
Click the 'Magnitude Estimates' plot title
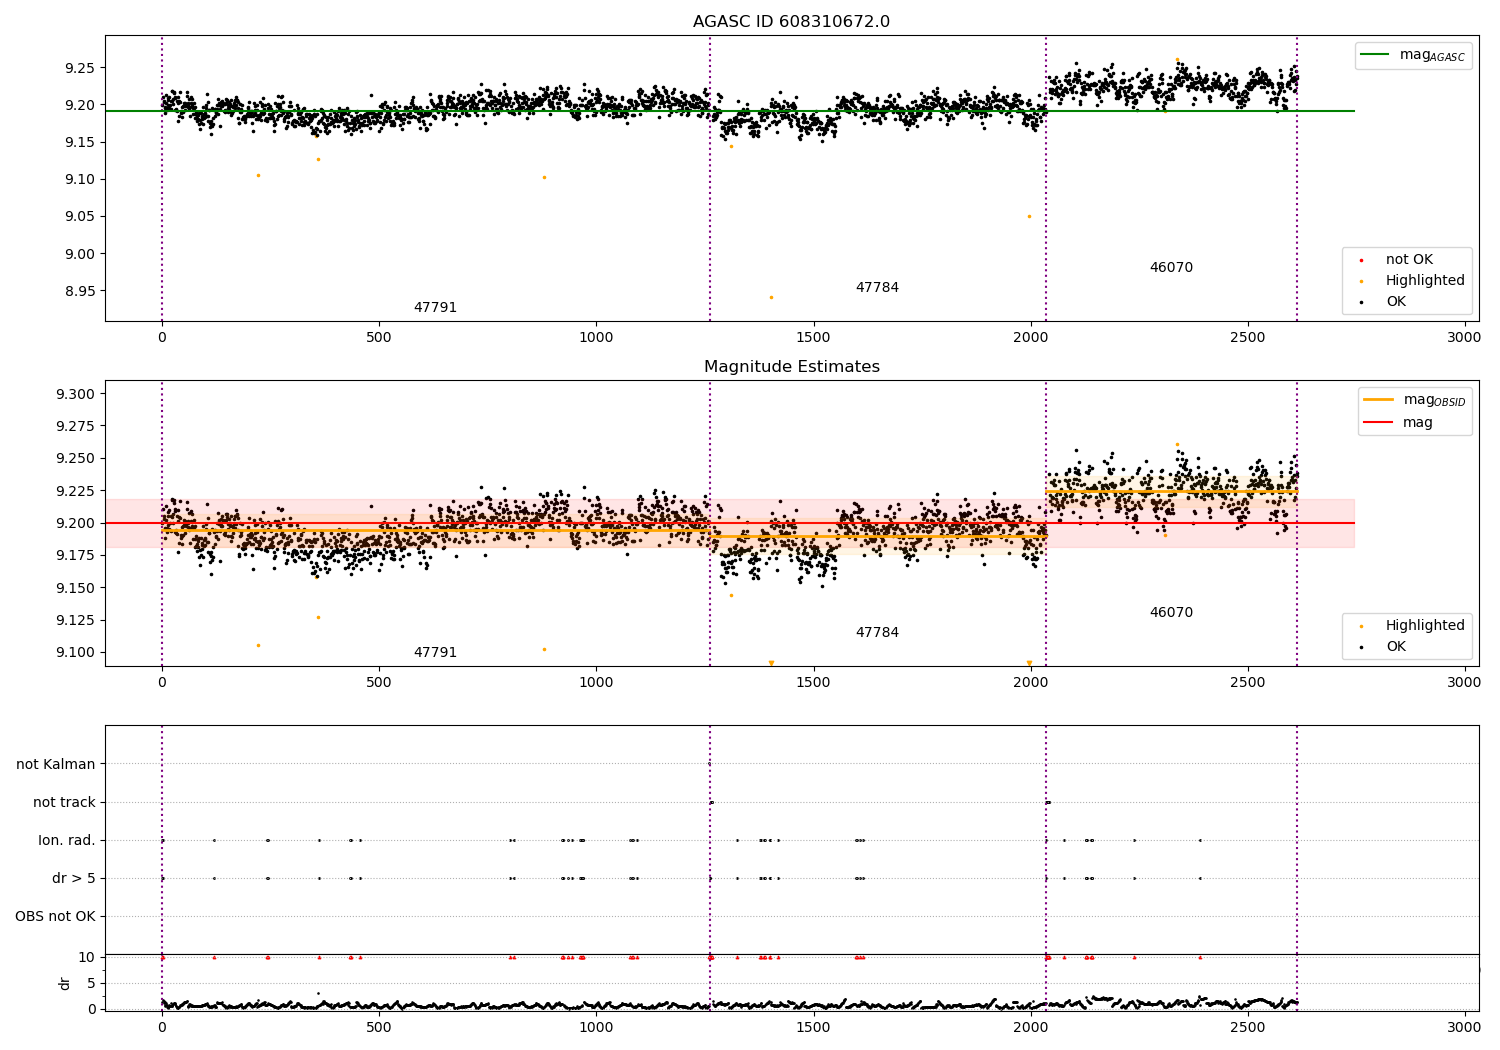click(x=792, y=367)
